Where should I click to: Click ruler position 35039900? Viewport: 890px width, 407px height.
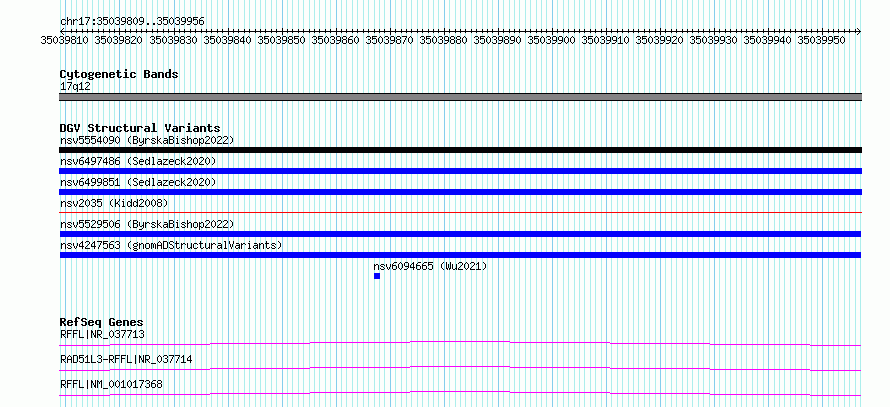tap(552, 40)
